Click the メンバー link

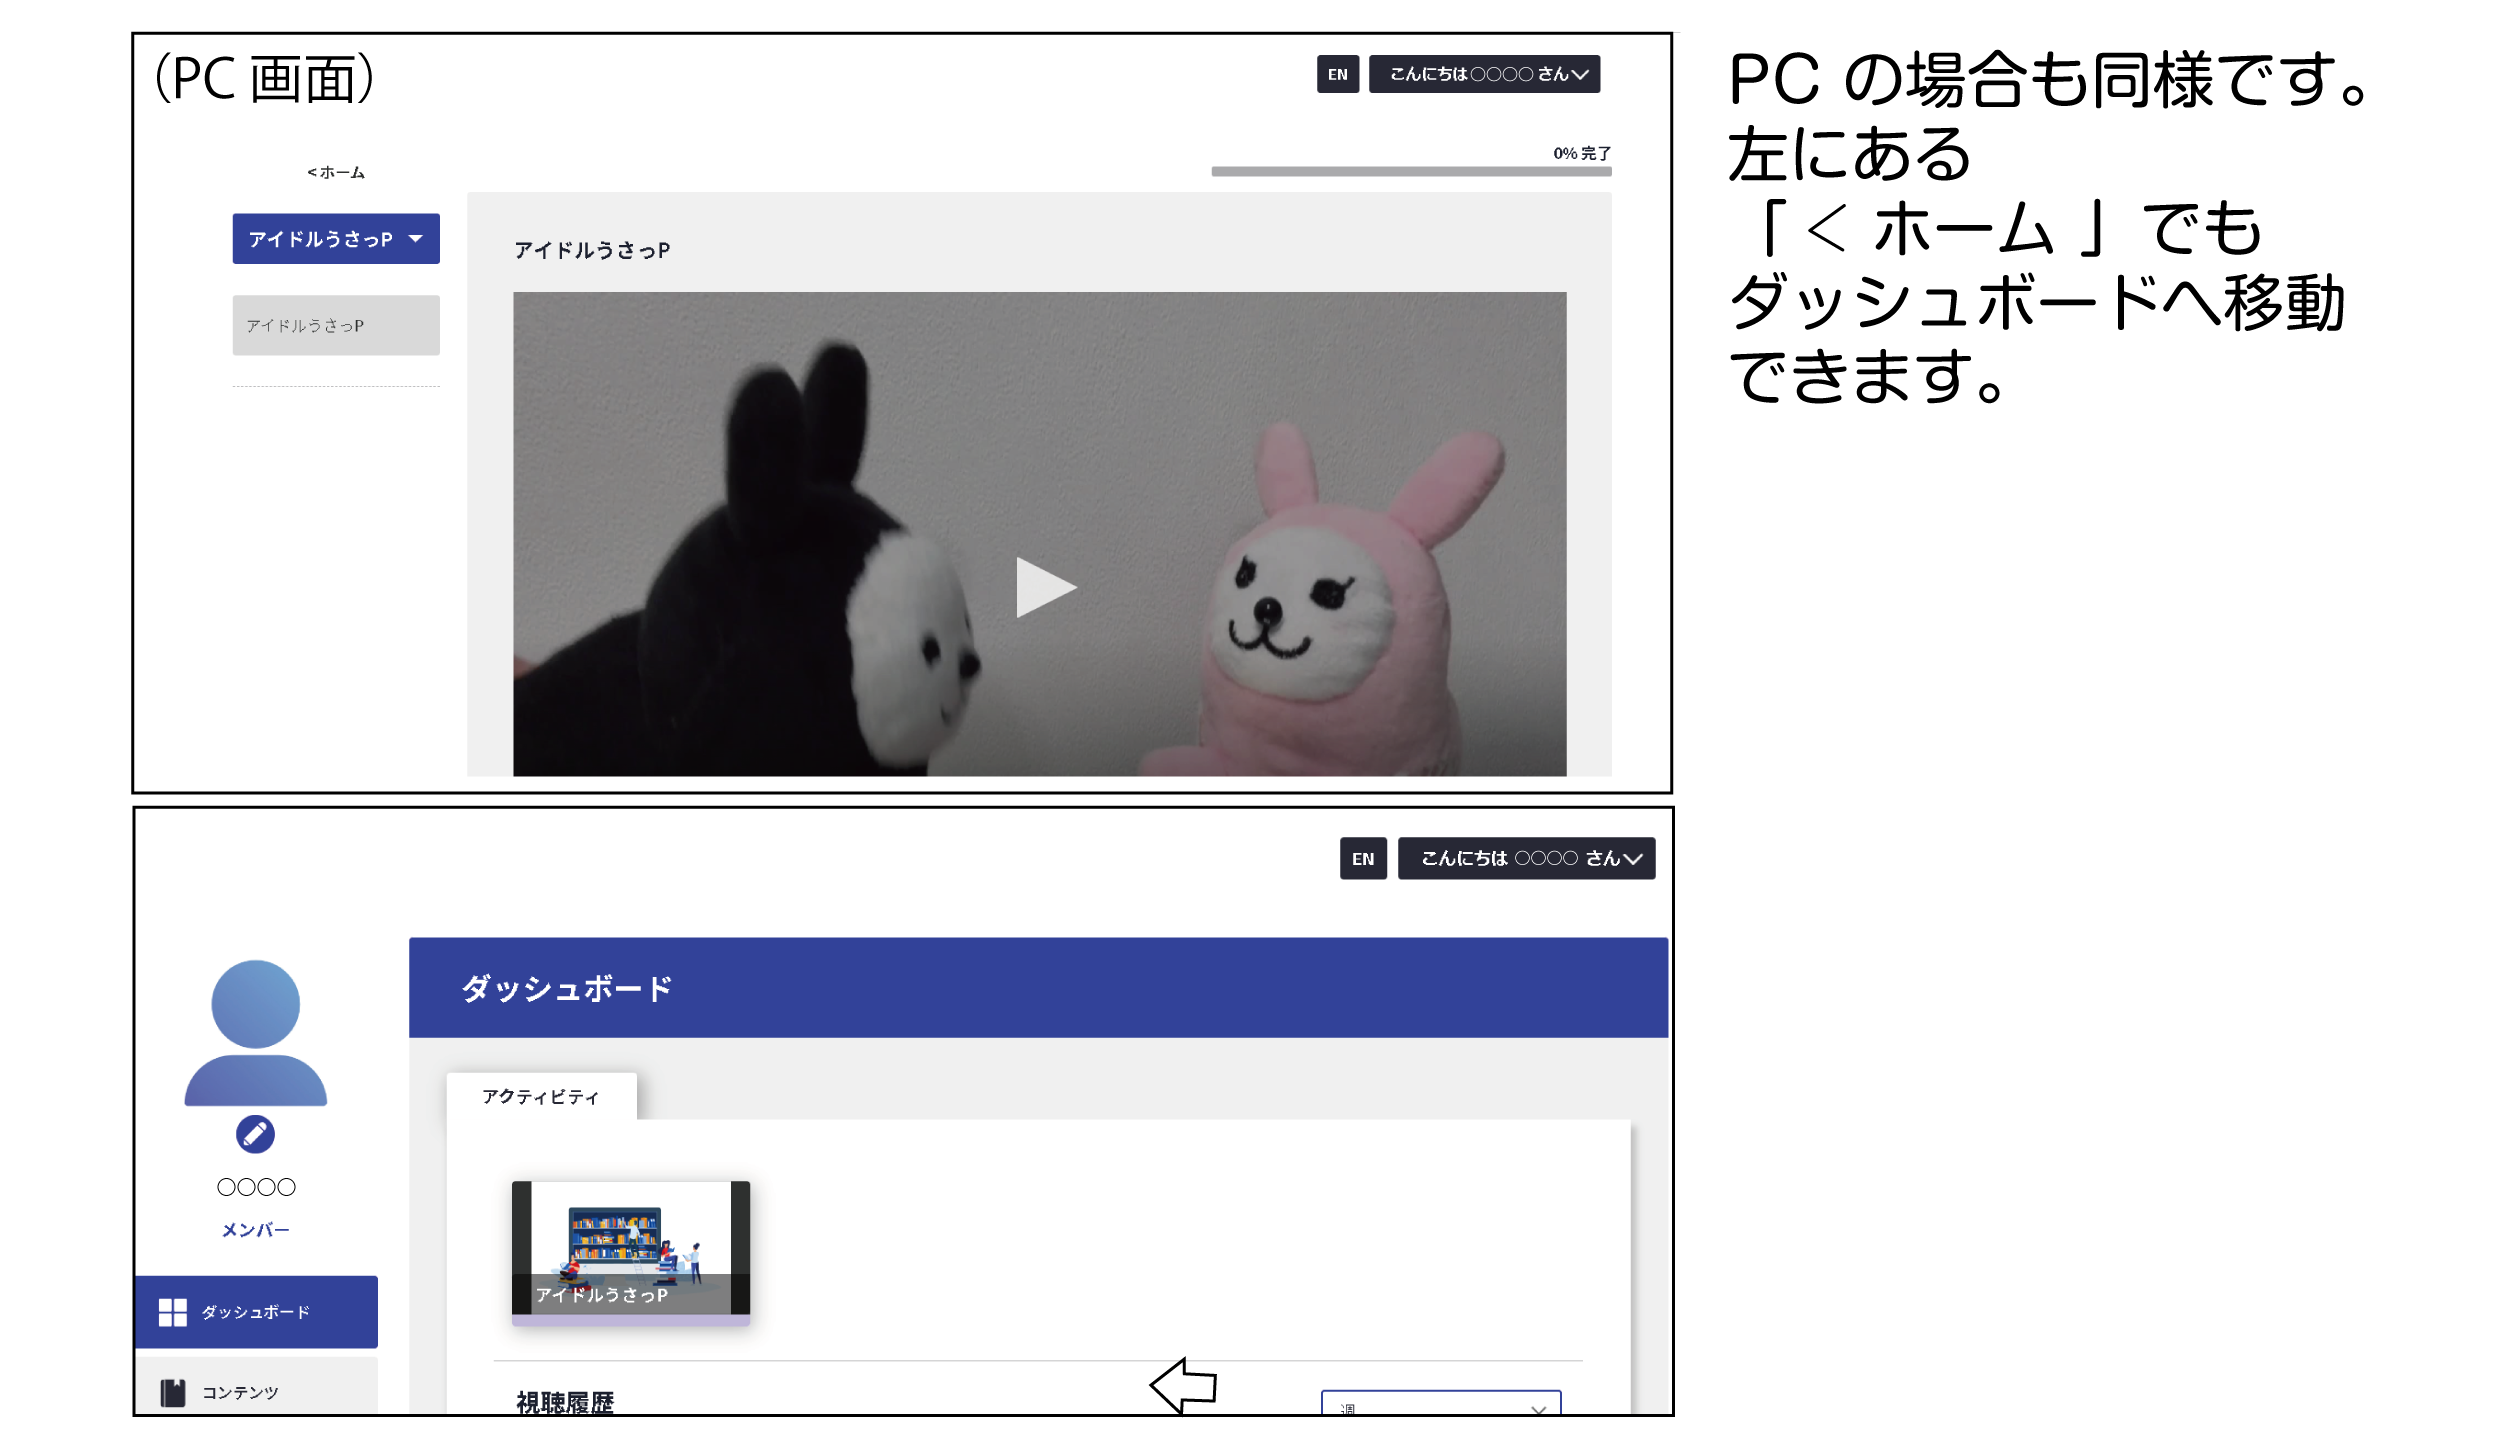(x=255, y=1230)
